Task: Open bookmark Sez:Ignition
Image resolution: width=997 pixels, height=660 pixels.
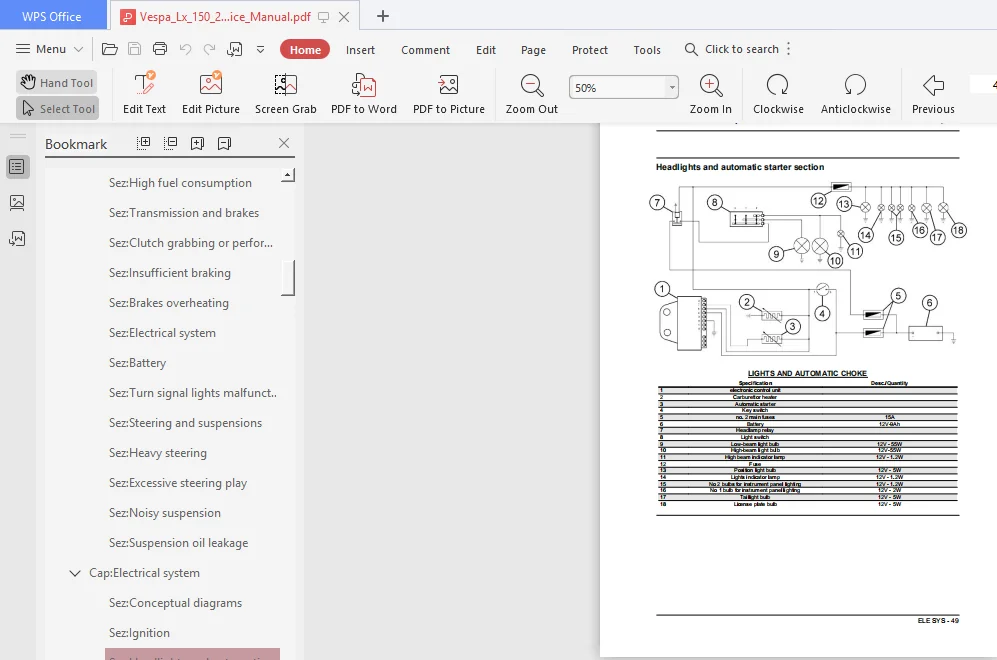Action: (139, 633)
